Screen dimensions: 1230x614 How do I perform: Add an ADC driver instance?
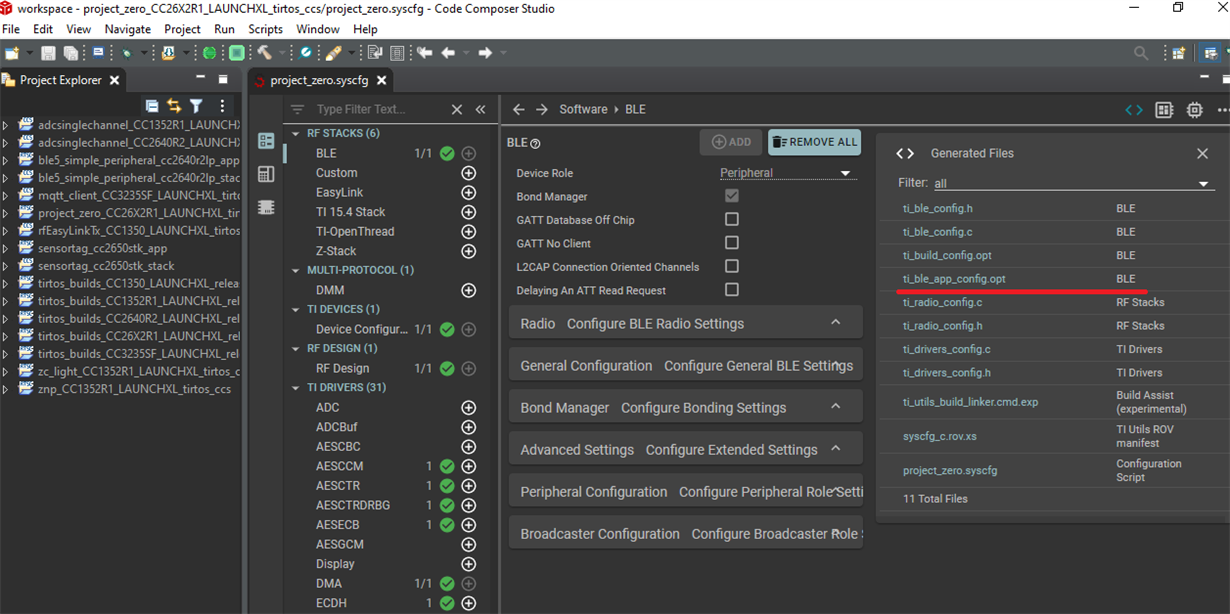point(468,407)
